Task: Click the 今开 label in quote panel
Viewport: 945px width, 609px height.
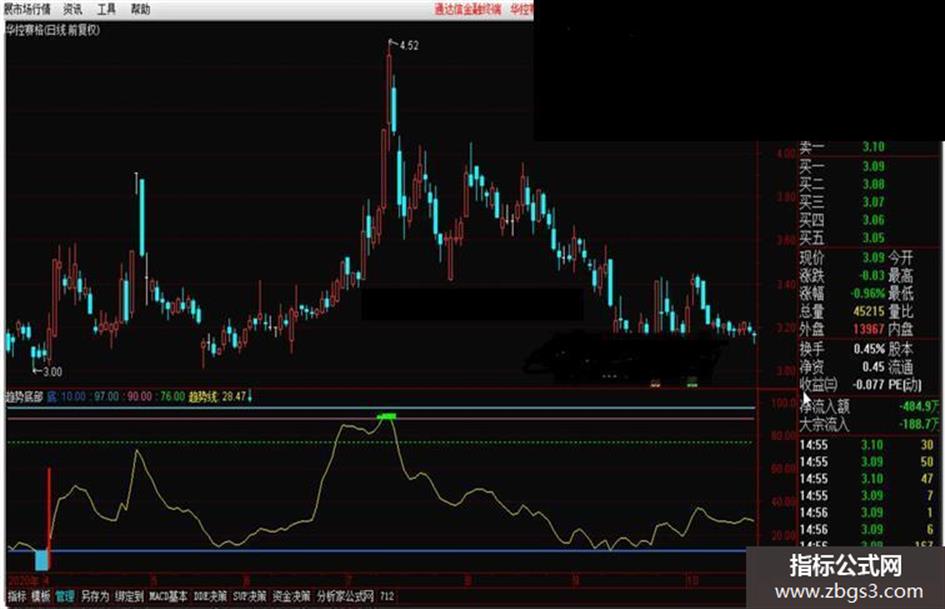Action: 901,257
